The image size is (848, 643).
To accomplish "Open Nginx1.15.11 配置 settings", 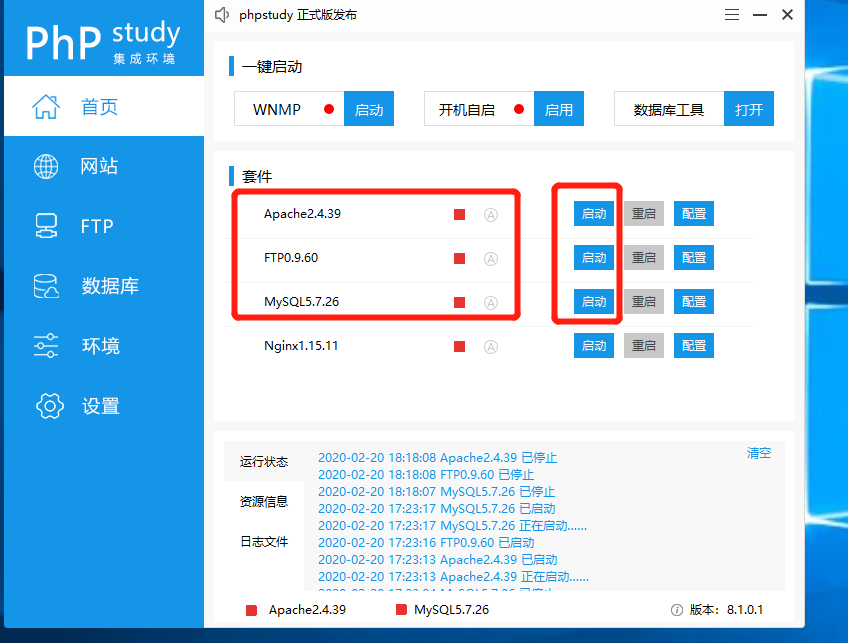I will (x=694, y=346).
